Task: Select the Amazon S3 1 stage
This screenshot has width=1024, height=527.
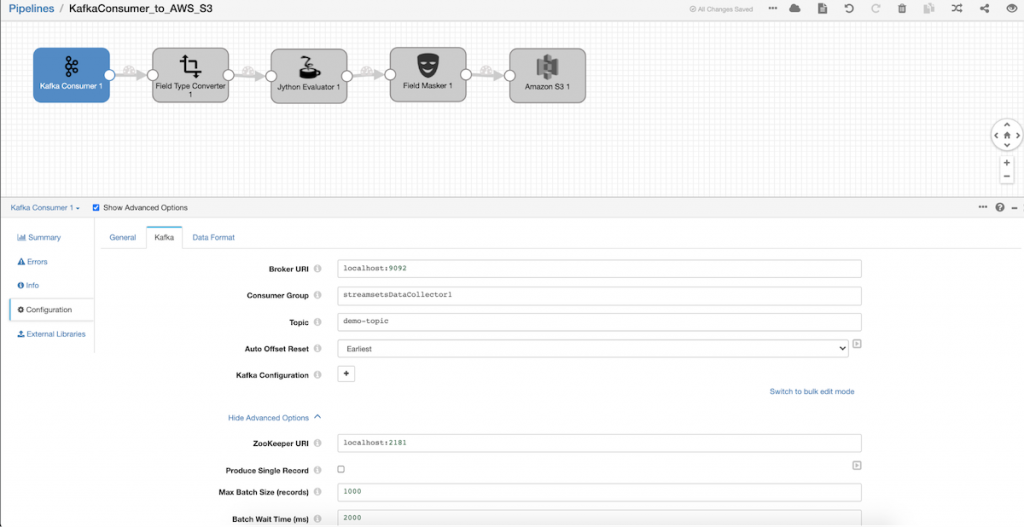Action: [x=547, y=76]
